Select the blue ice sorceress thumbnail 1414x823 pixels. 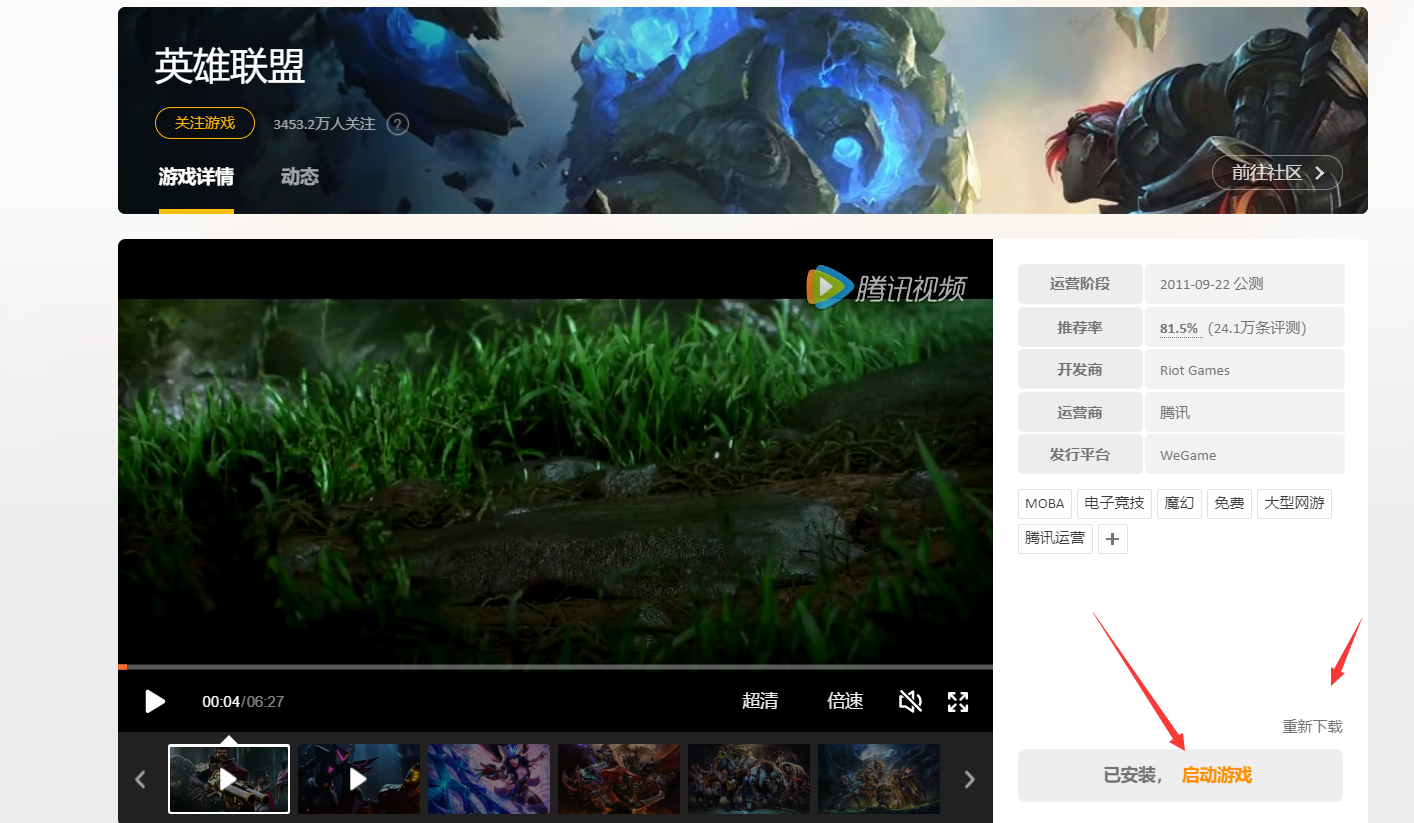(x=489, y=779)
